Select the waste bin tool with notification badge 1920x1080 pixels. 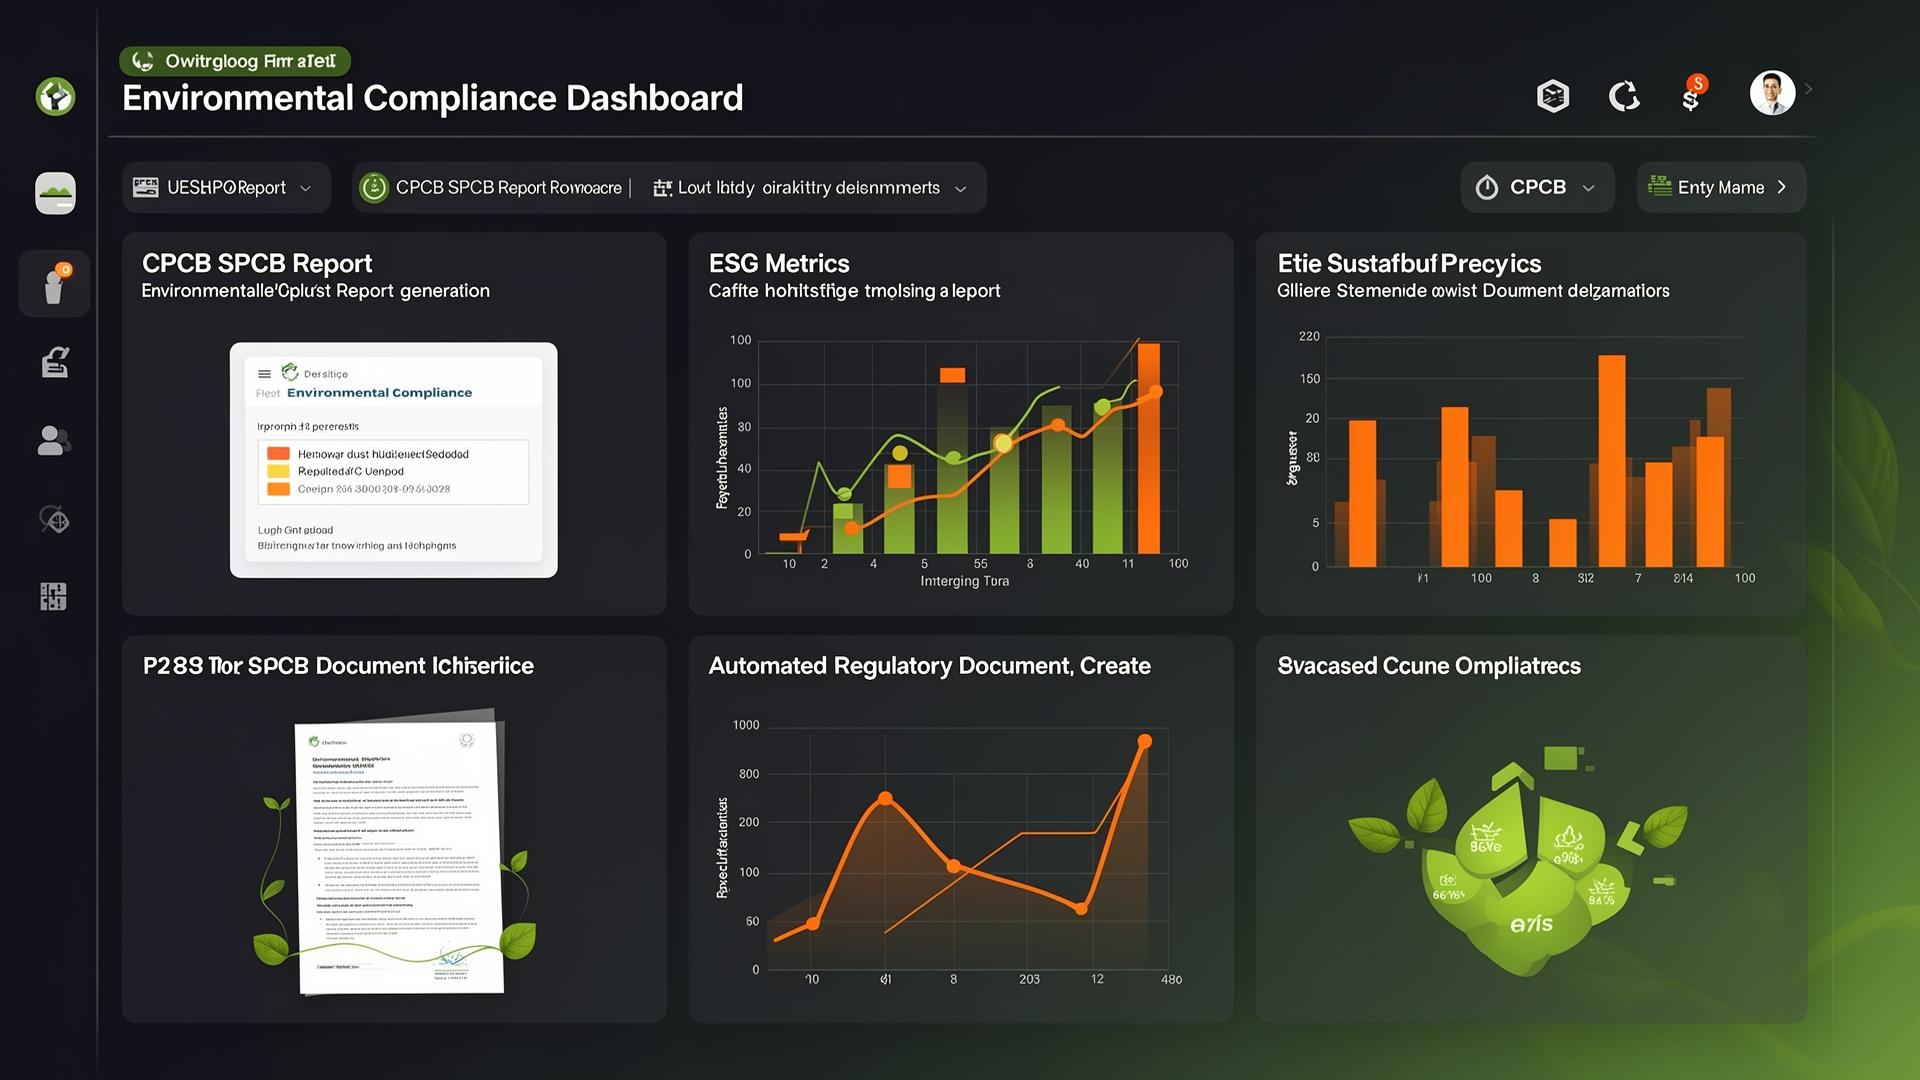55,283
